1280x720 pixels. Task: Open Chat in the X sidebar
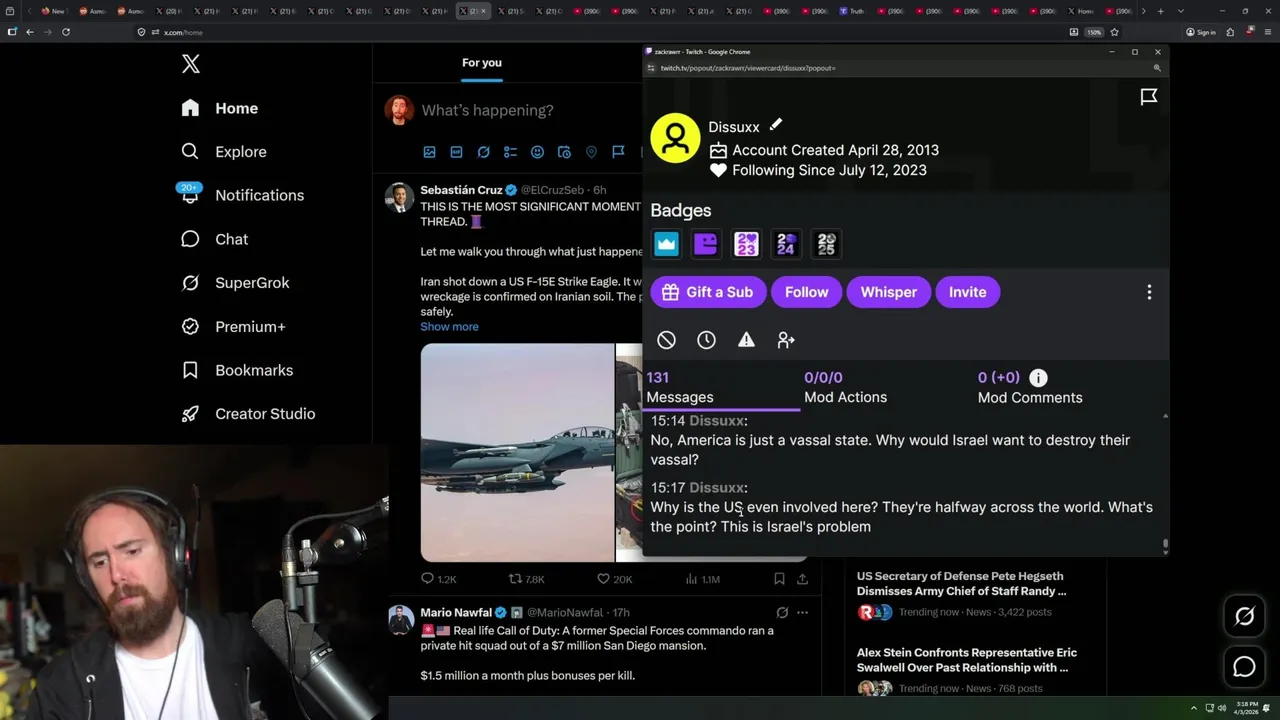pos(214,239)
